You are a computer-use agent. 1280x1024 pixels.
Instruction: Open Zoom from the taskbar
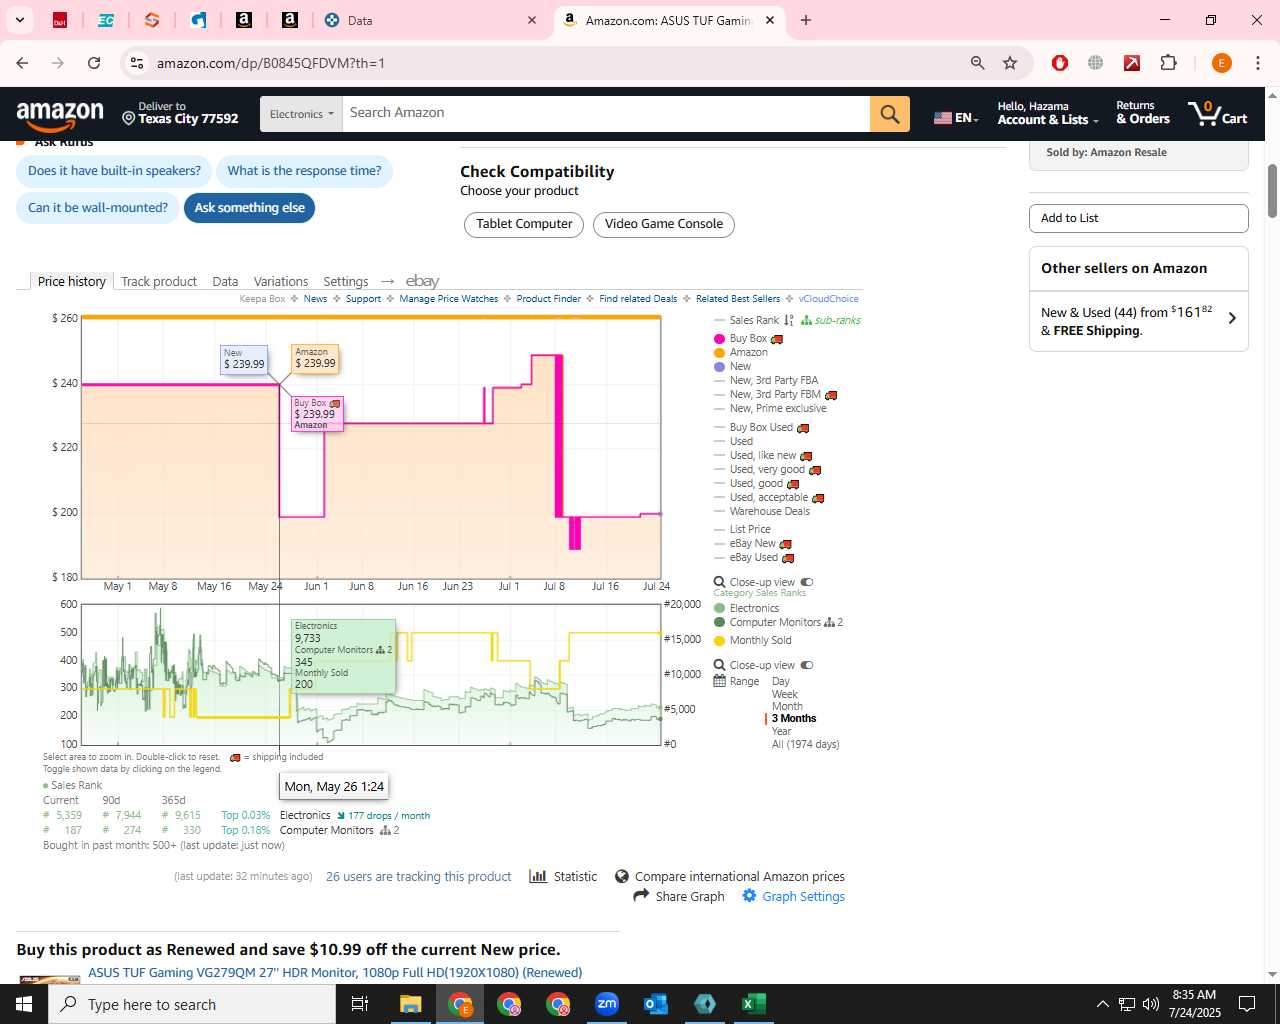(607, 1004)
